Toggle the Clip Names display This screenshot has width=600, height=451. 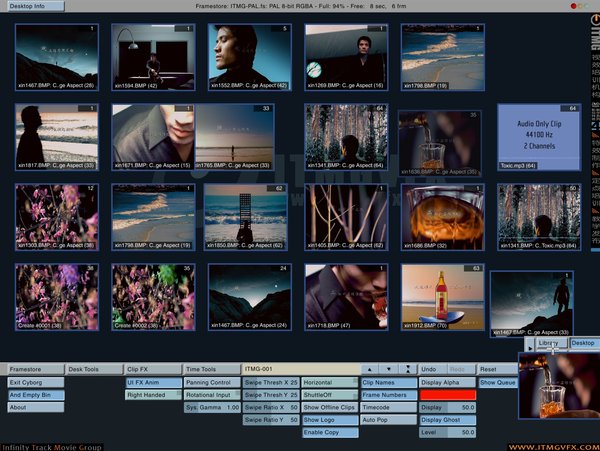point(388,382)
